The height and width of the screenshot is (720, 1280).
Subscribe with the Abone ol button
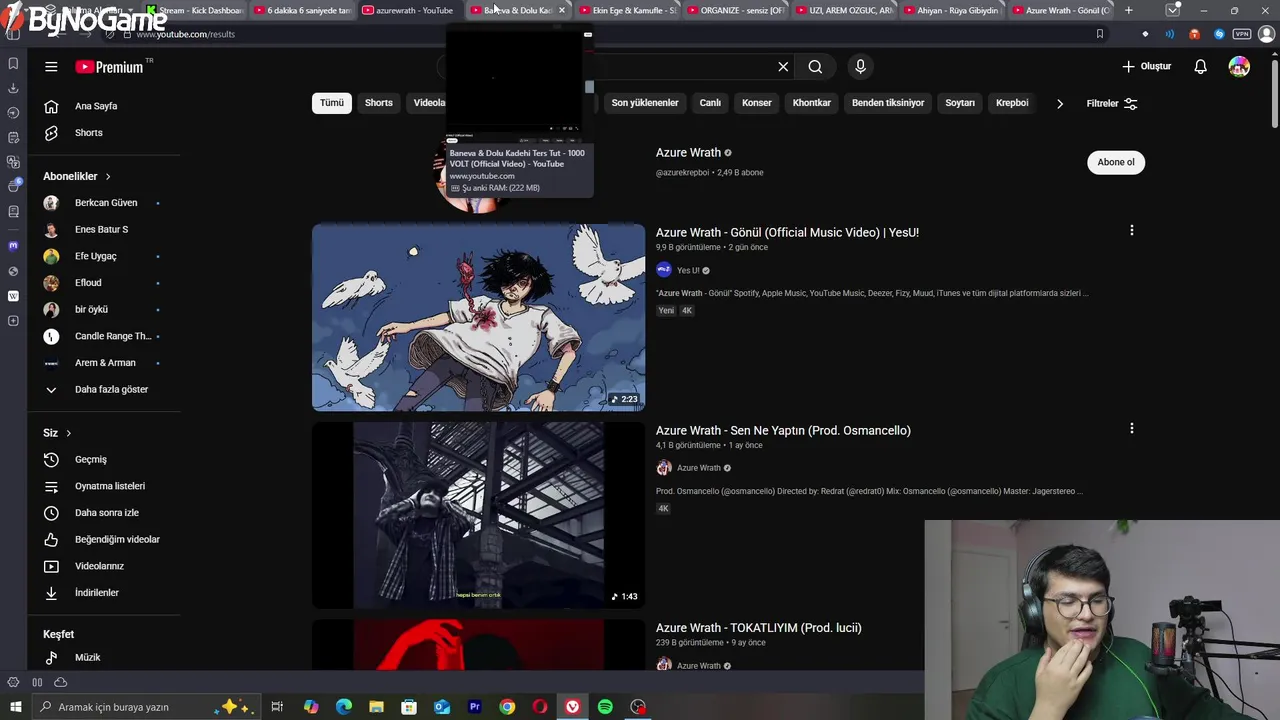point(1116,162)
